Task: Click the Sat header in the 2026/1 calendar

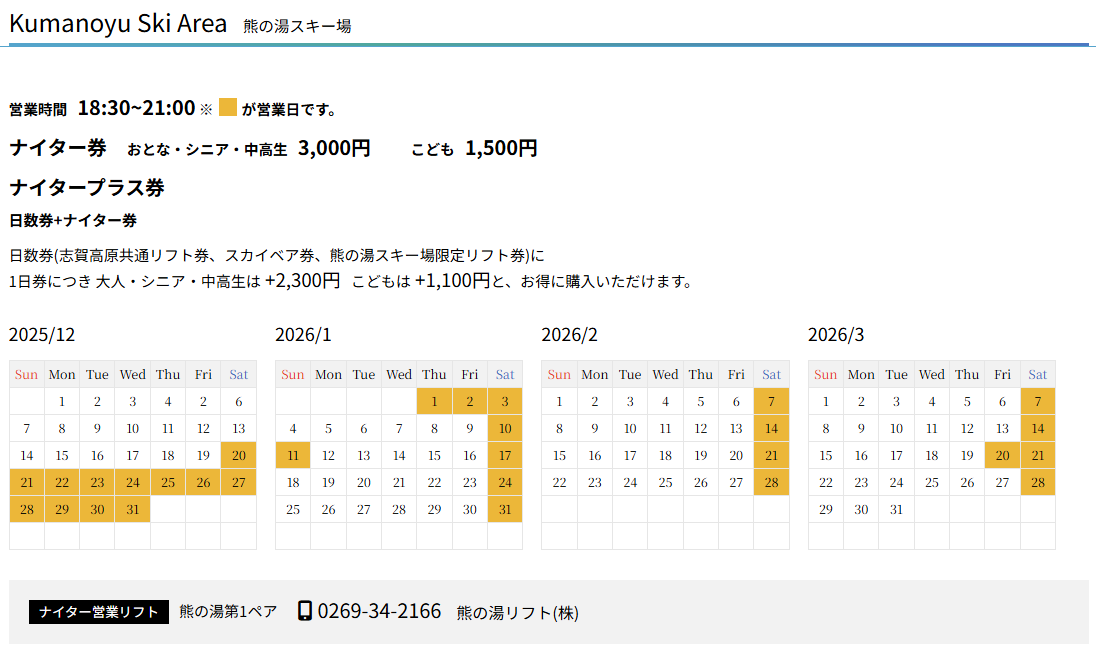Action: [505, 374]
